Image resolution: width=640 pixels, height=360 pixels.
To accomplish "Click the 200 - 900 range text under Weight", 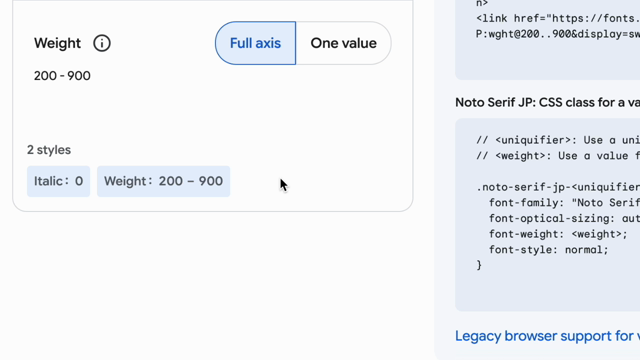I will coord(62,76).
